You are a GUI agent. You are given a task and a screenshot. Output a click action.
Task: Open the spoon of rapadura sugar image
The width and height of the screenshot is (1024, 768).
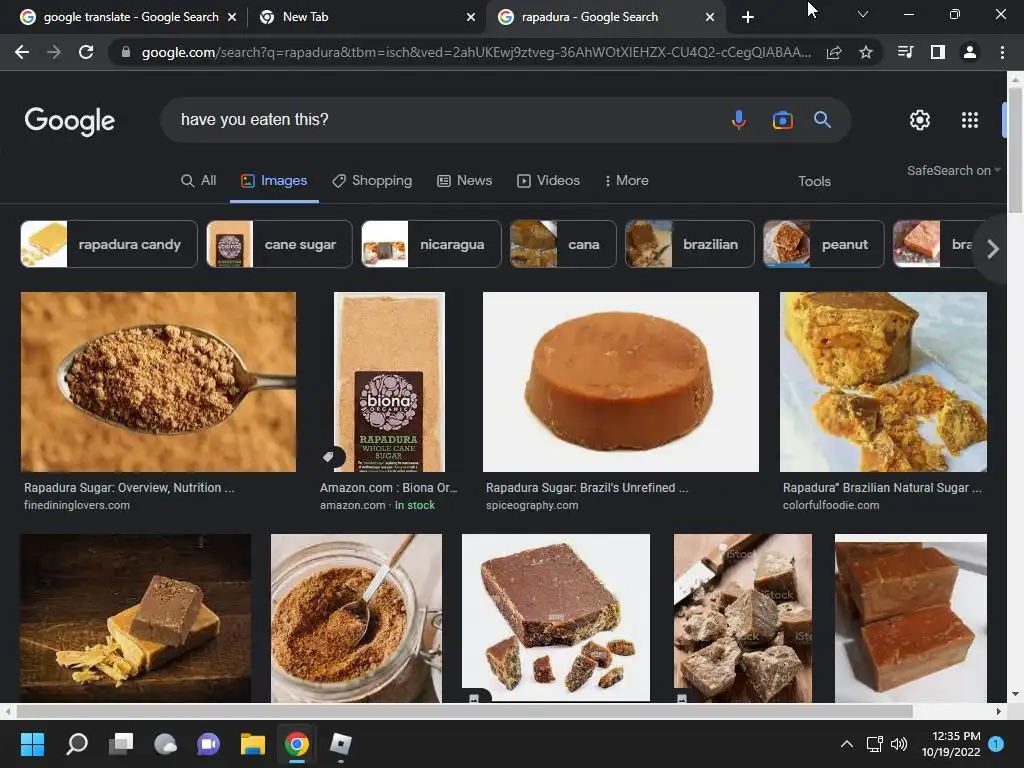158,382
